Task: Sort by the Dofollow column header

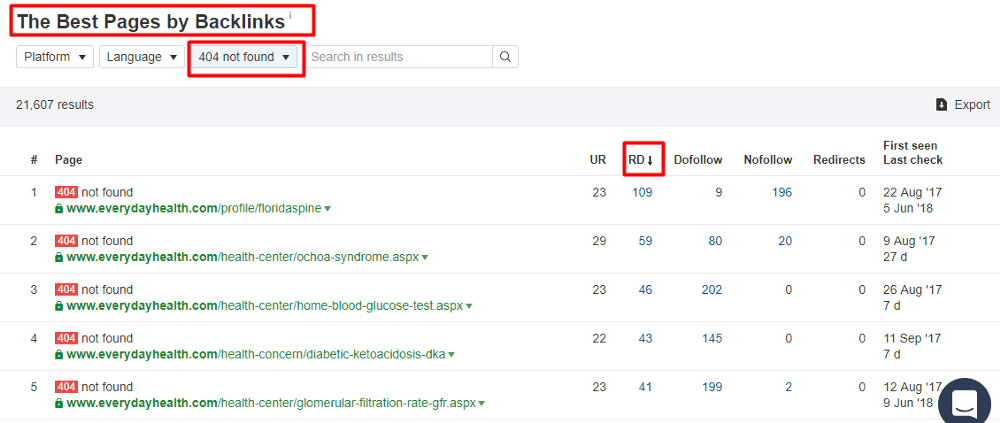Action: coord(698,160)
